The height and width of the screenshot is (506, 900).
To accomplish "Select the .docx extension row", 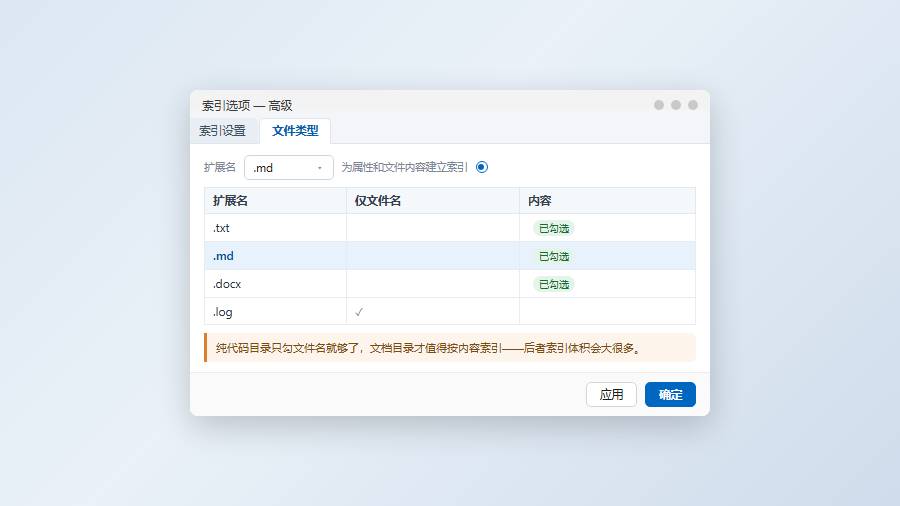I will tap(450, 284).
